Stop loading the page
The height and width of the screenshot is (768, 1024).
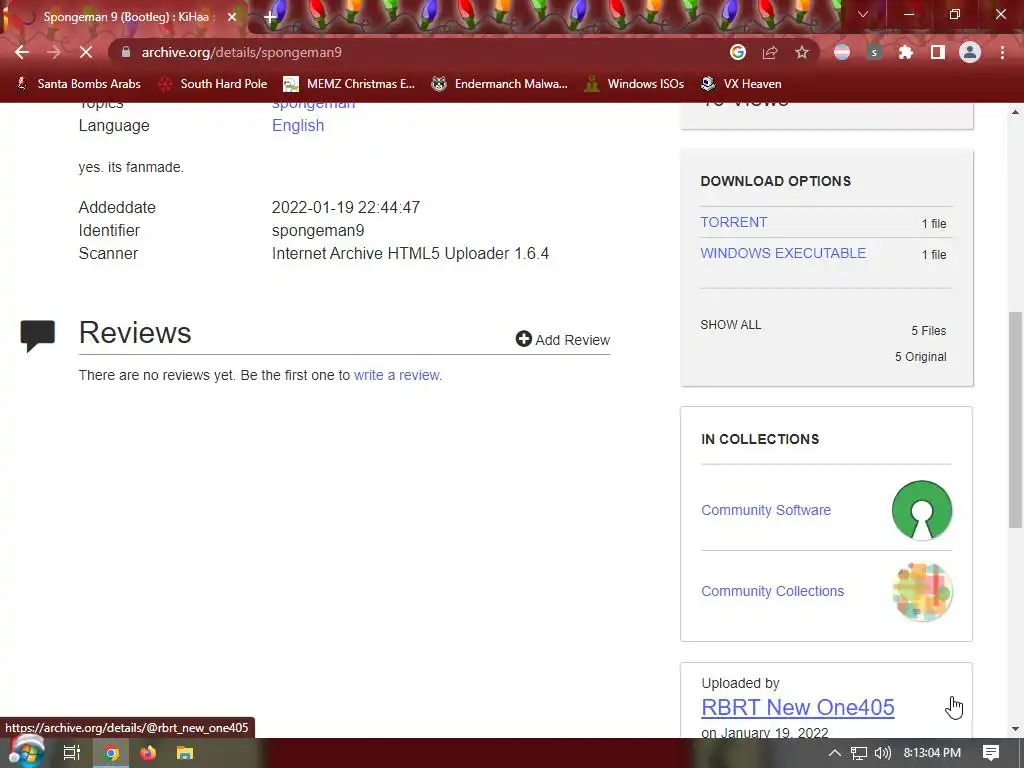[86, 52]
